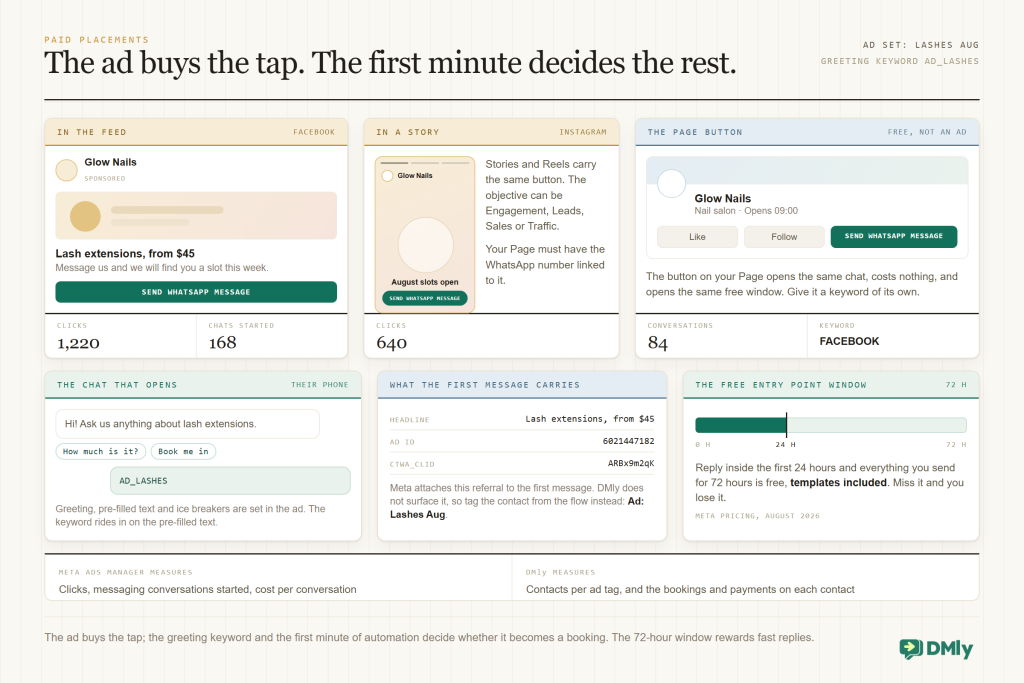Click 'The Chat That Opens' card header
1024x683 pixels.
[x=203, y=385]
